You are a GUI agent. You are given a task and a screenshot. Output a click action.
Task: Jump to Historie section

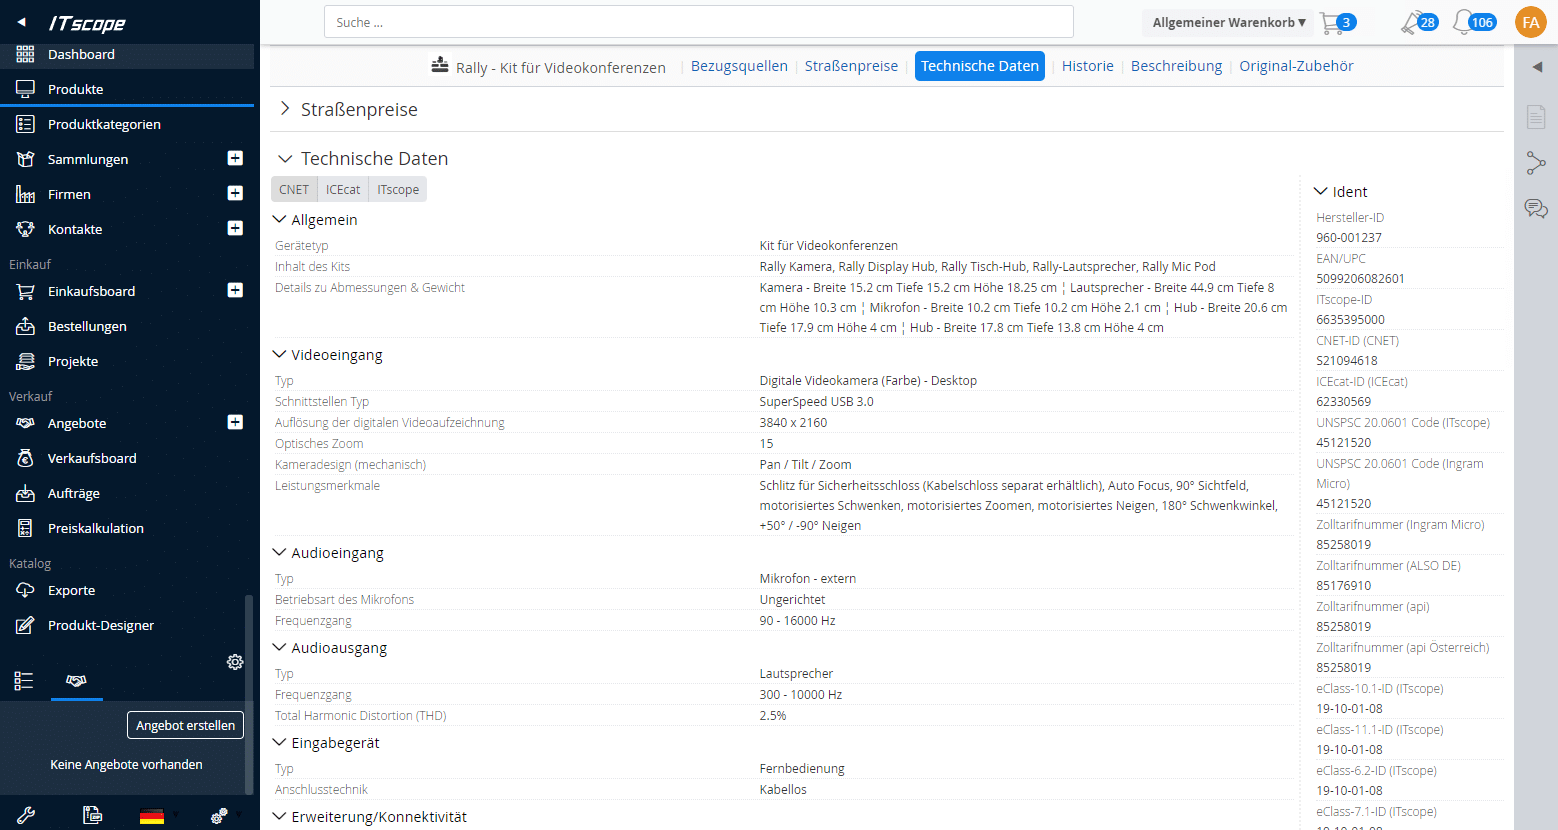click(x=1087, y=66)
